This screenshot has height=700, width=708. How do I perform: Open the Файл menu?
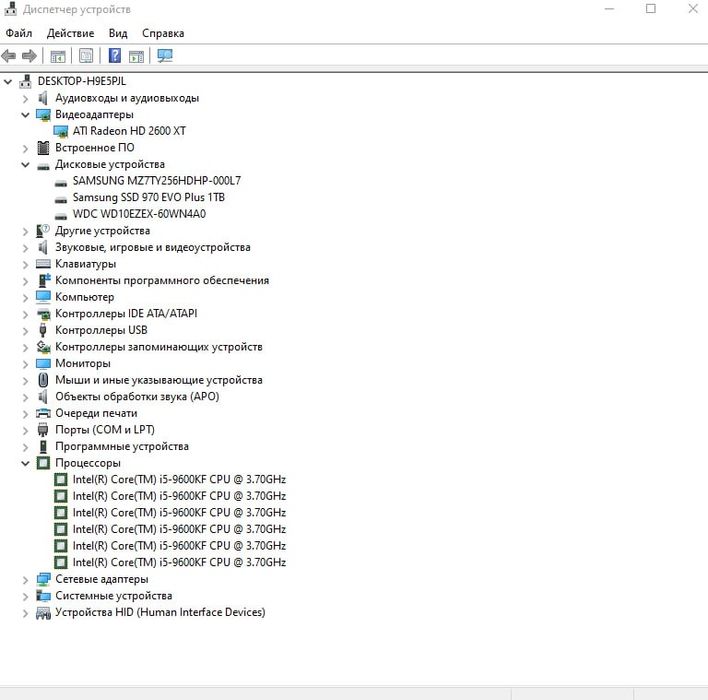click(x=19, y=33)
